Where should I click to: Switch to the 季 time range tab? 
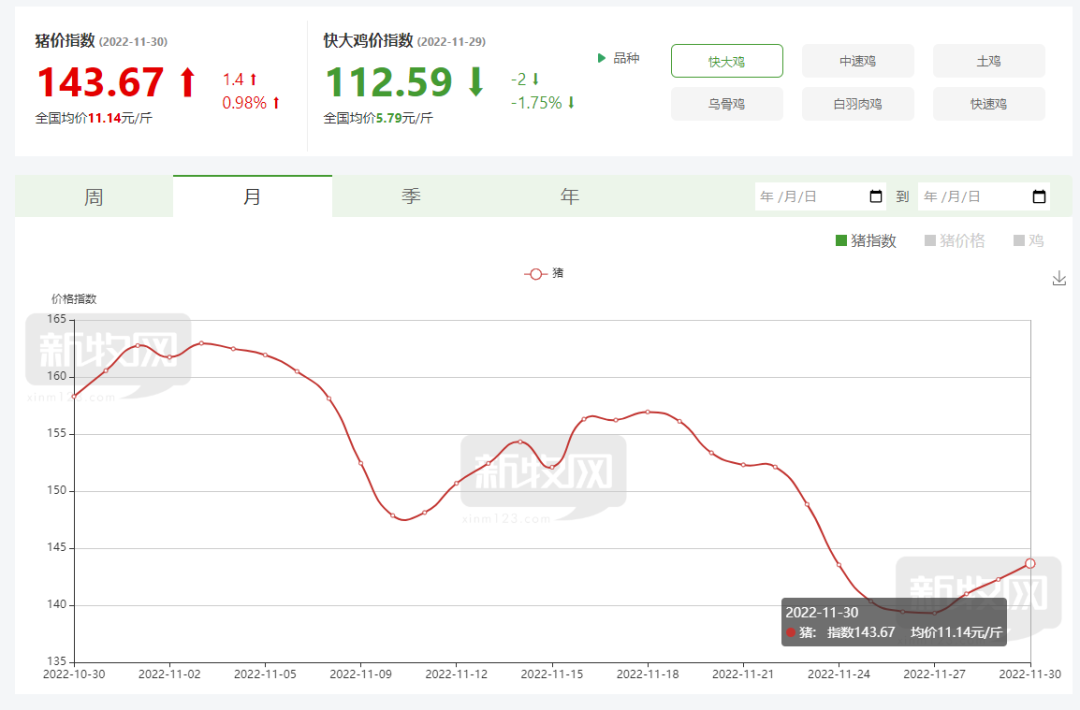[411, 197]
